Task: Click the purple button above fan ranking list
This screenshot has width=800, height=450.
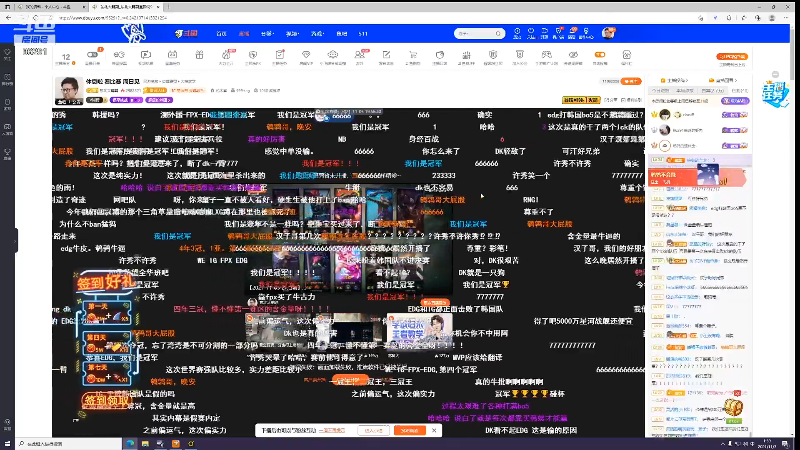Action: pos(735,101)
